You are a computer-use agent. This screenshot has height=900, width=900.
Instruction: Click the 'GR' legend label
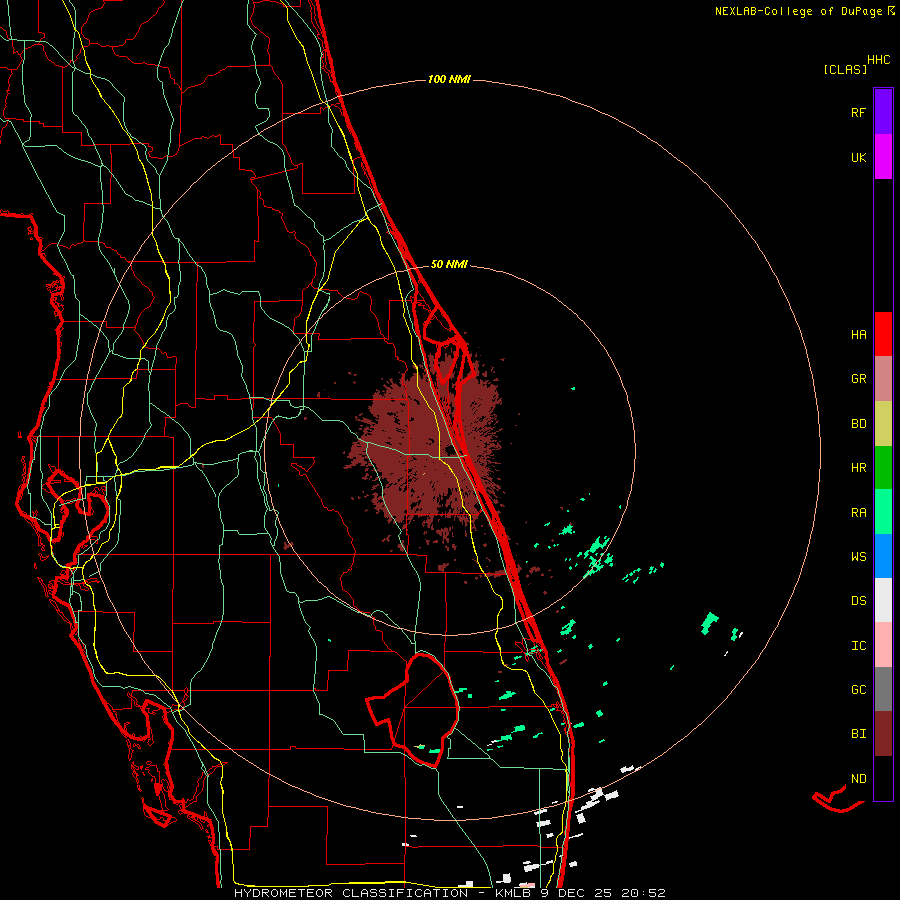point(858,379)
